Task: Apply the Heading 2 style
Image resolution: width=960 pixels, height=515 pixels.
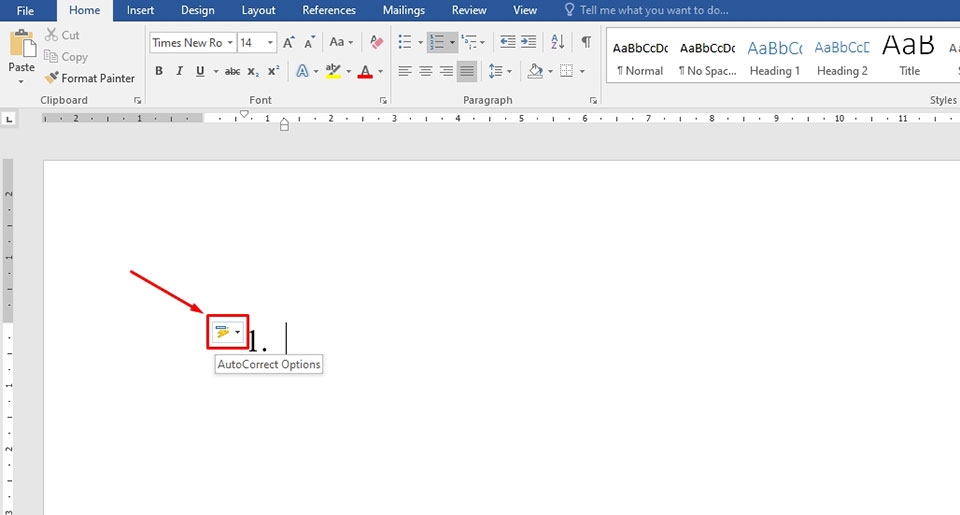Action: pyautogui.click(x=842, y=58)
